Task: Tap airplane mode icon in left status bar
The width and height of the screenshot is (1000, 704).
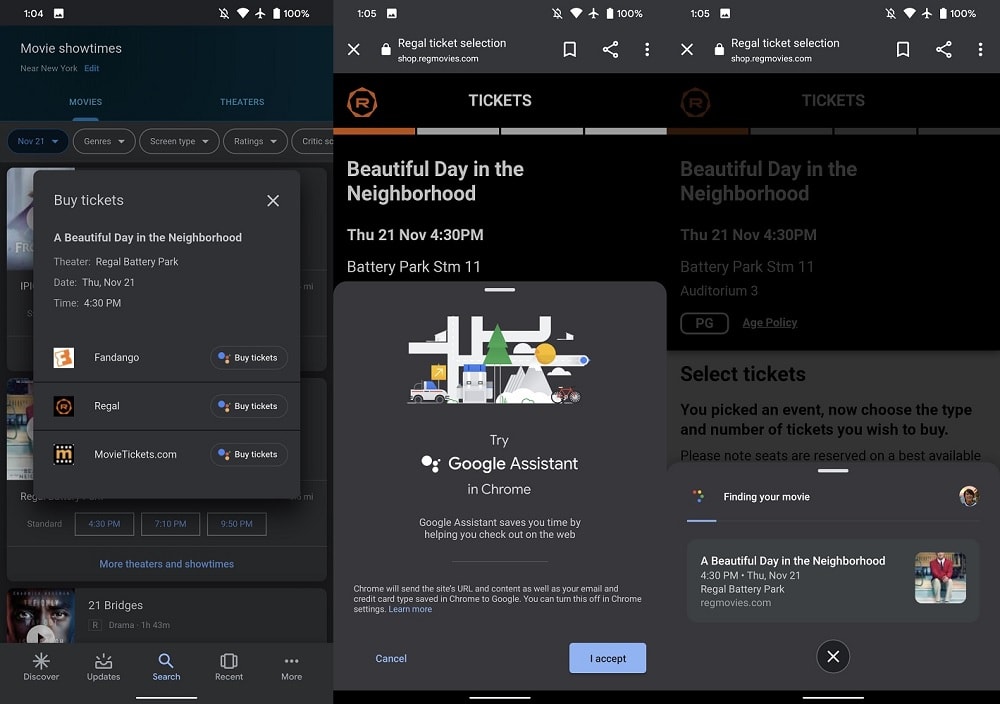Action: (260, 13)
